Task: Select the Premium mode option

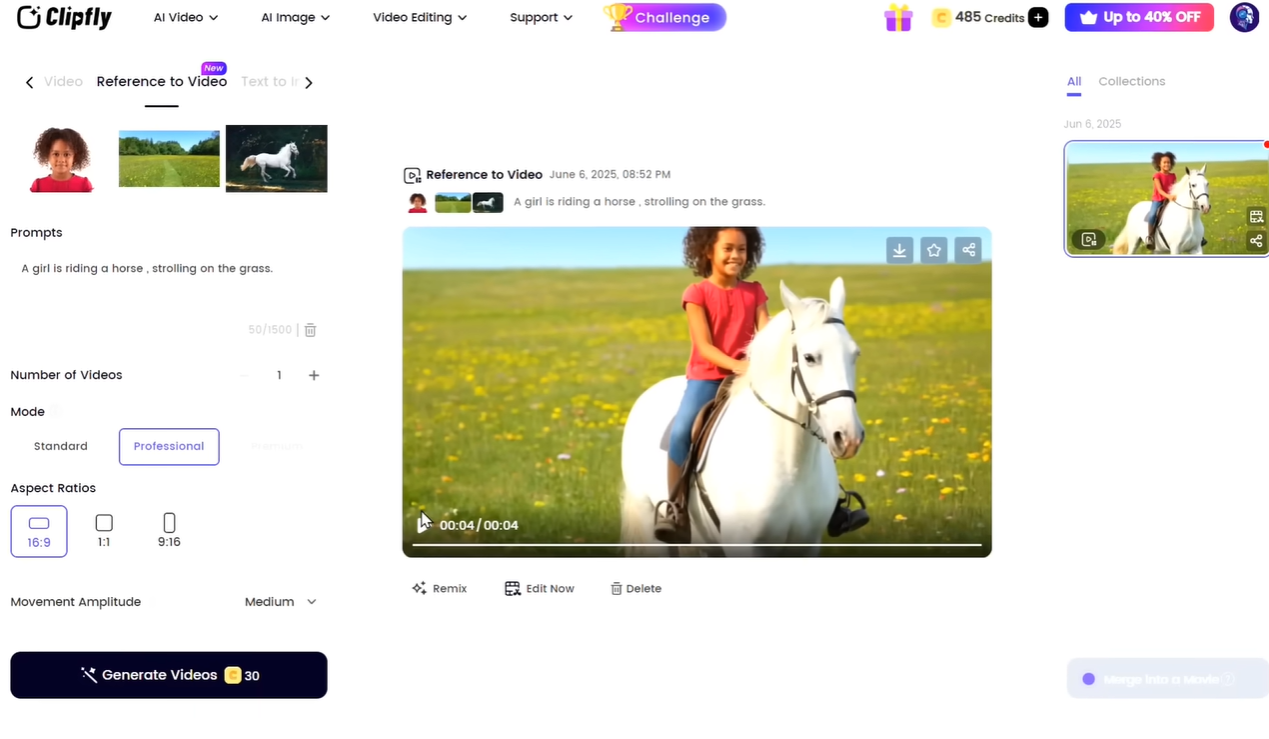Action: point(277,446)
